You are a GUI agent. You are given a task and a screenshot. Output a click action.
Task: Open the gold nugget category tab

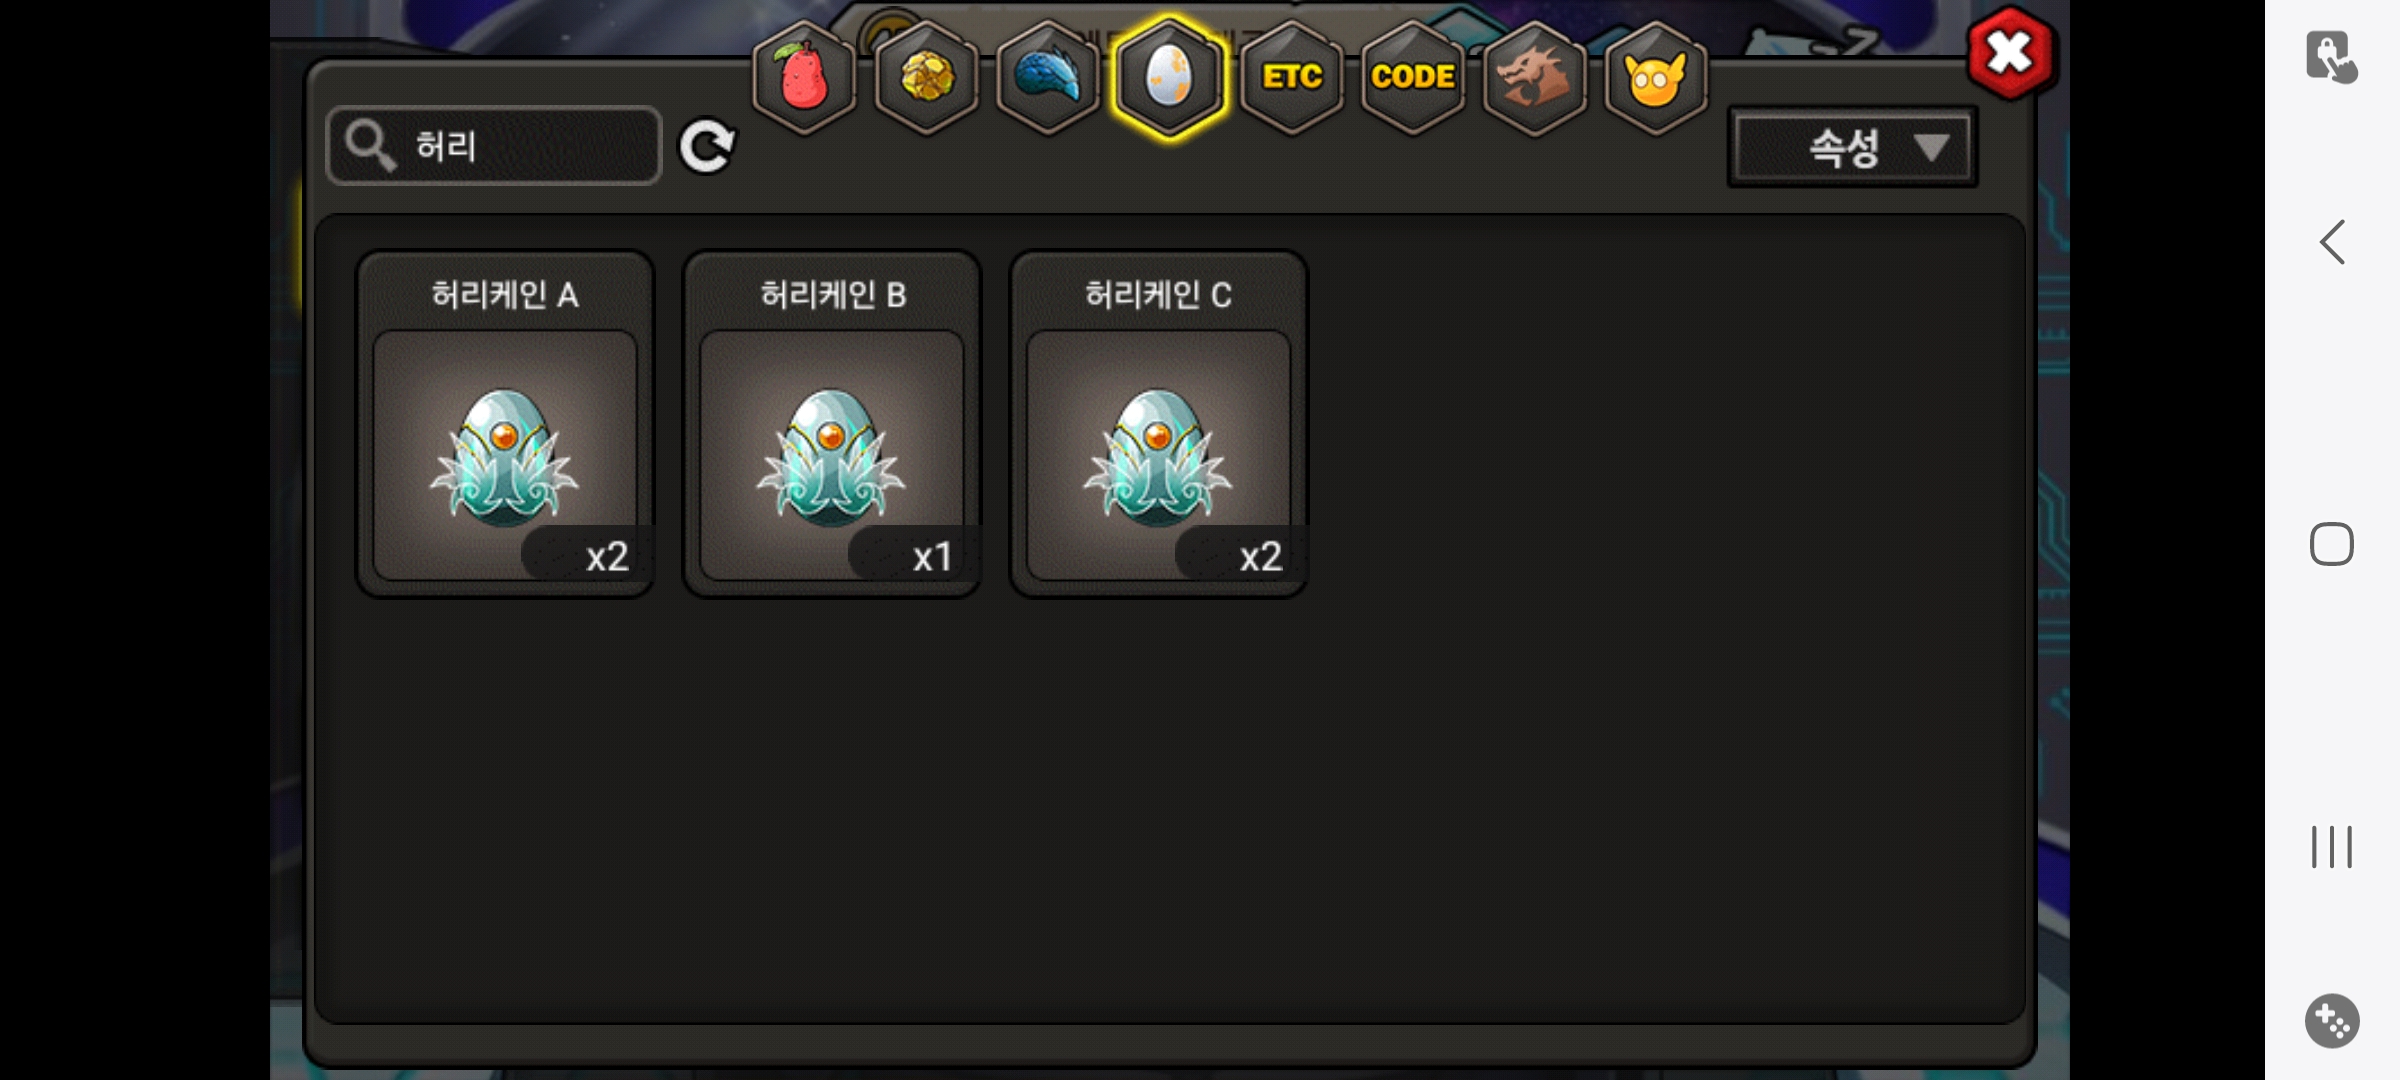tap(927, 77)
